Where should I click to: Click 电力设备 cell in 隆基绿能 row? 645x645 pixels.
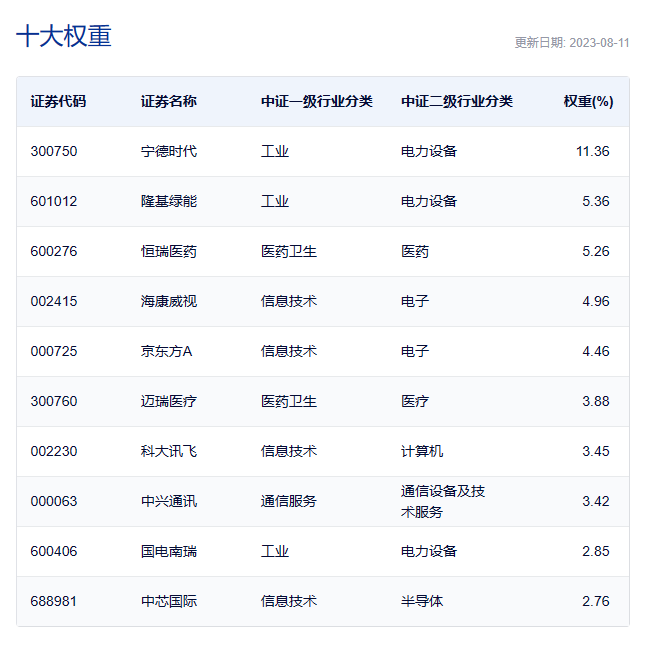pyautogui.click(x=429, y=202)
